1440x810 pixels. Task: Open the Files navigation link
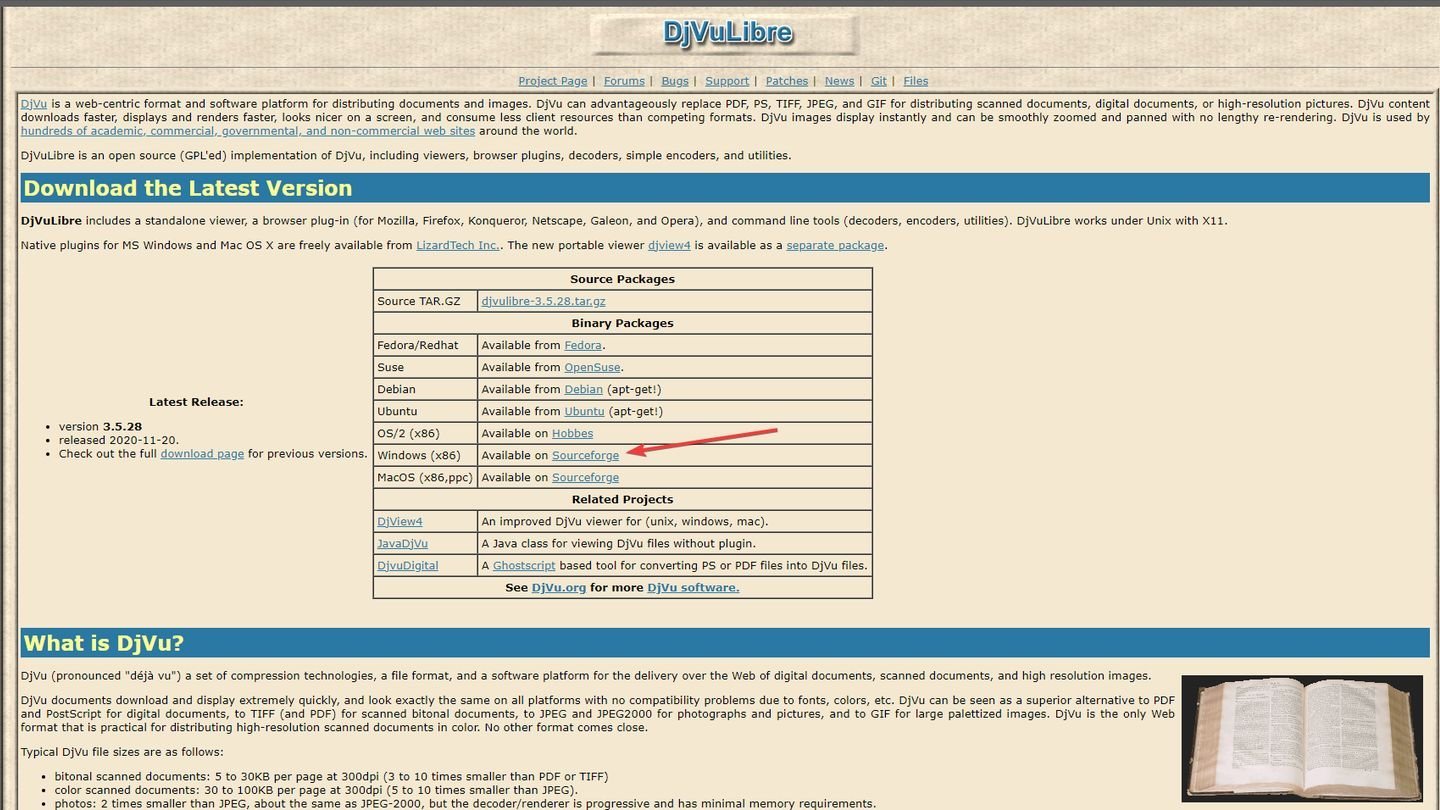click(x=916, y=81)
